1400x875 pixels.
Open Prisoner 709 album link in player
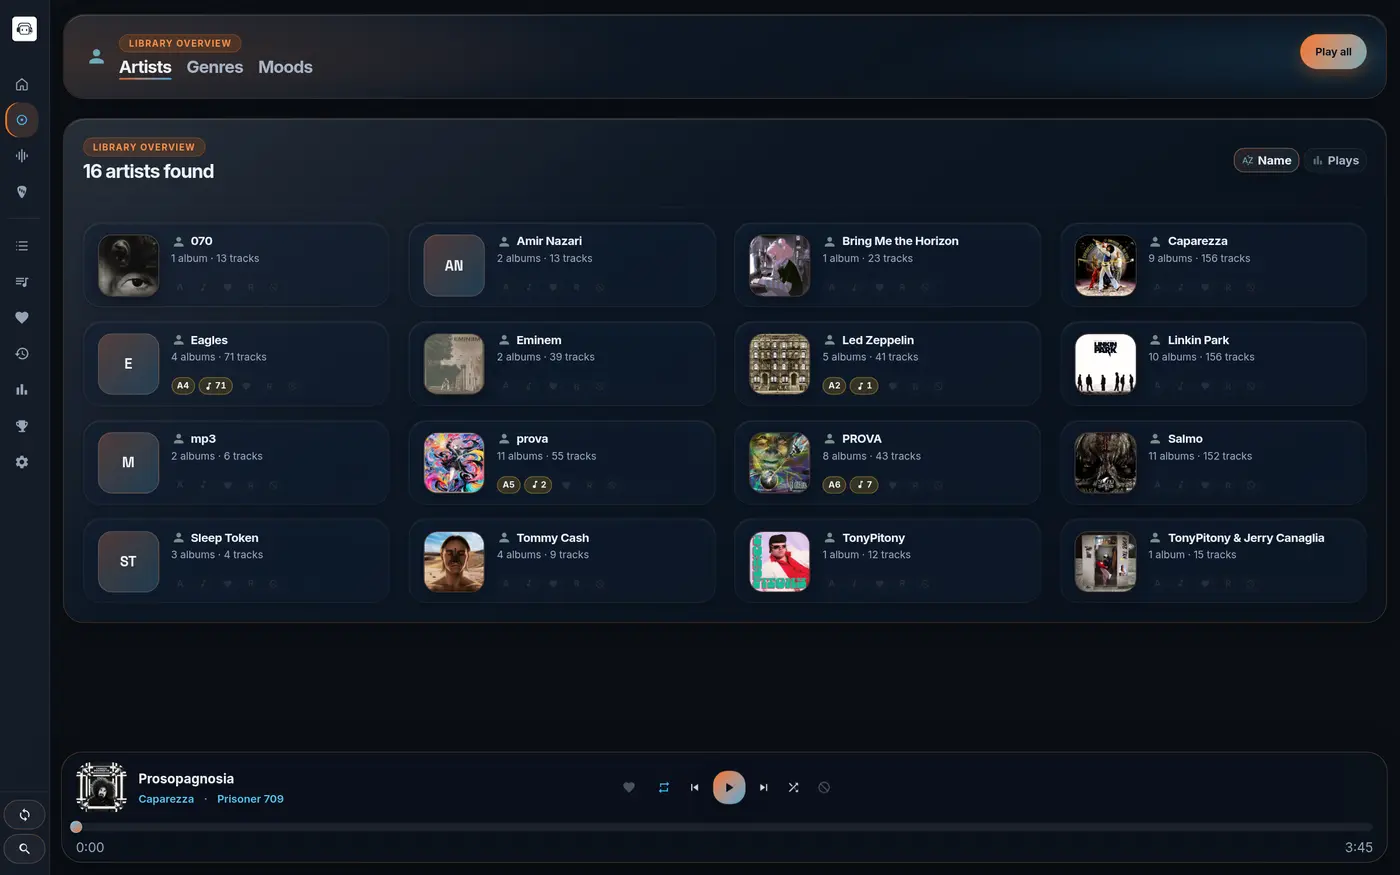point(250,799)
